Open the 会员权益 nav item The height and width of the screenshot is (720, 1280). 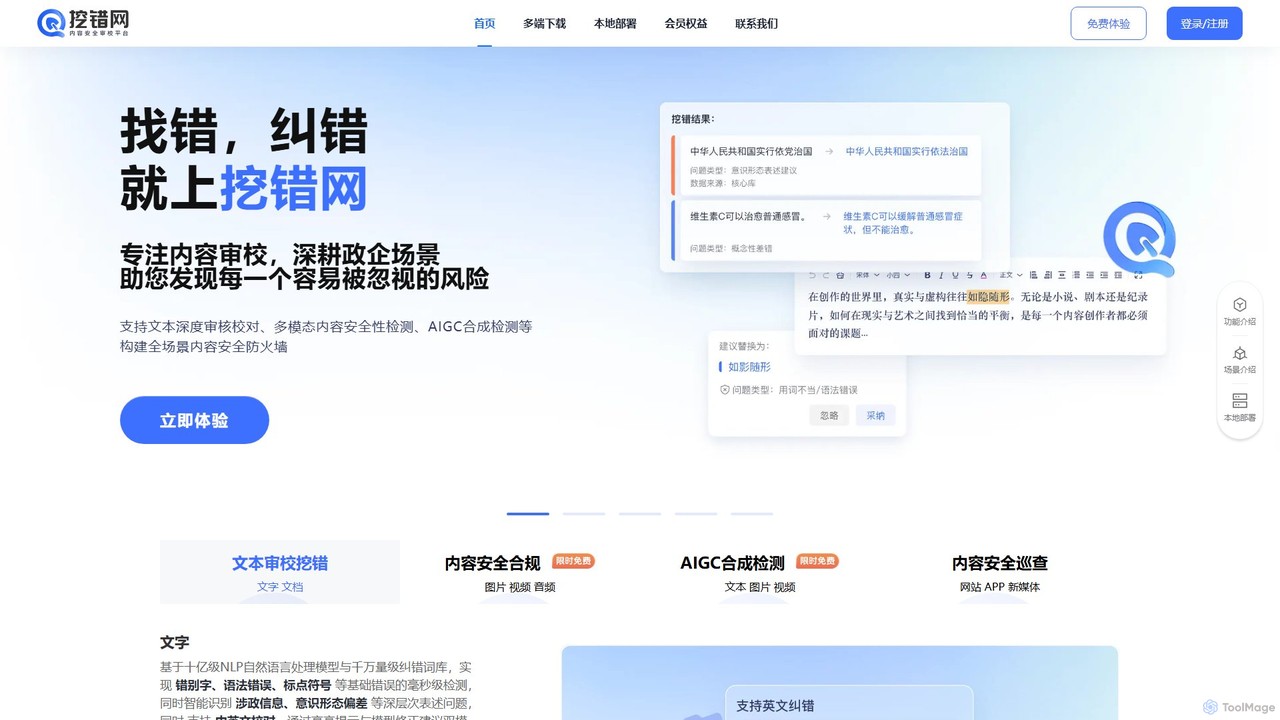click(686, 23)
